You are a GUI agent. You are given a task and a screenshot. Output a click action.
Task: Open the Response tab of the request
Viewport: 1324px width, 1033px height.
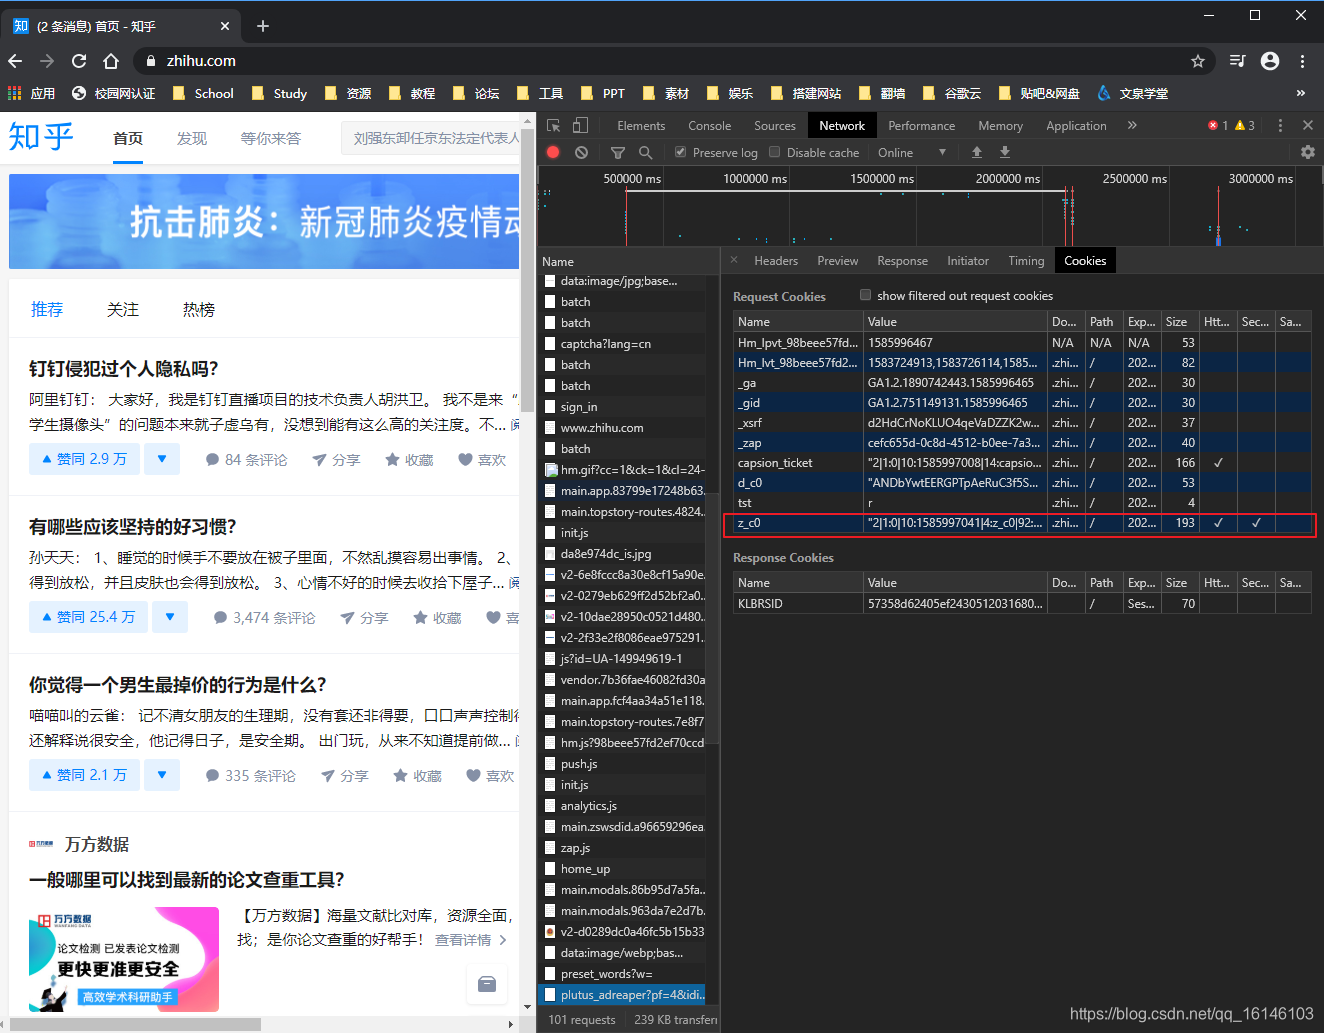(903, 260)
